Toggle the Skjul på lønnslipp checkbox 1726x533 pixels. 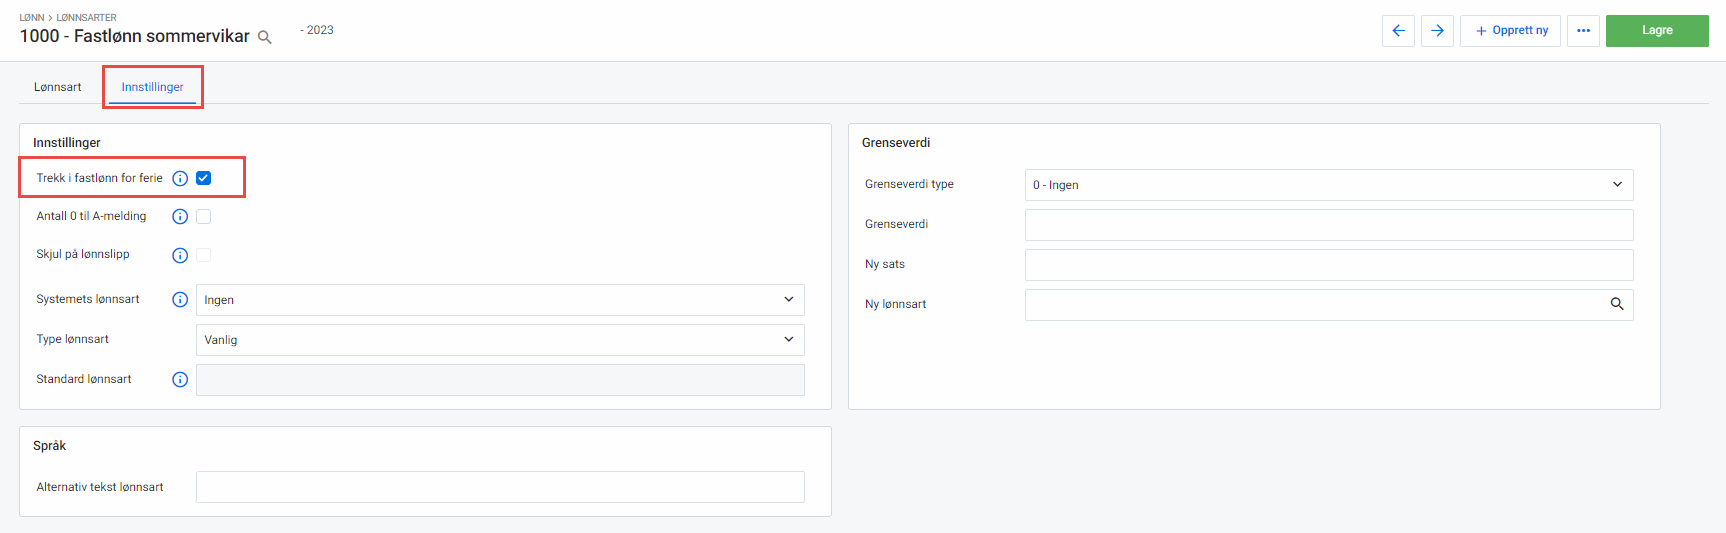[x=204, y=255]
